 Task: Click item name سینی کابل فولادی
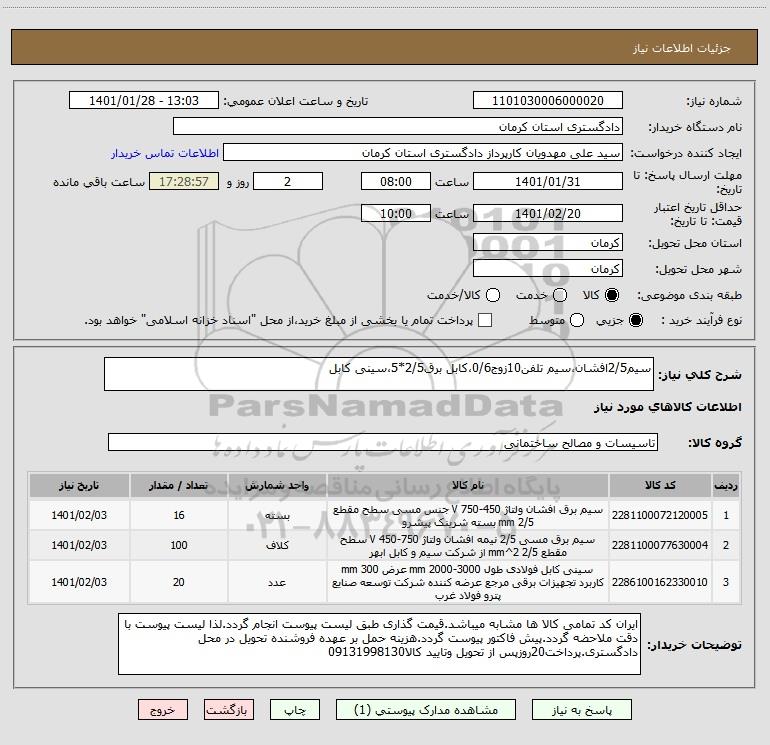pyautogui.click(x=468, y=582)
